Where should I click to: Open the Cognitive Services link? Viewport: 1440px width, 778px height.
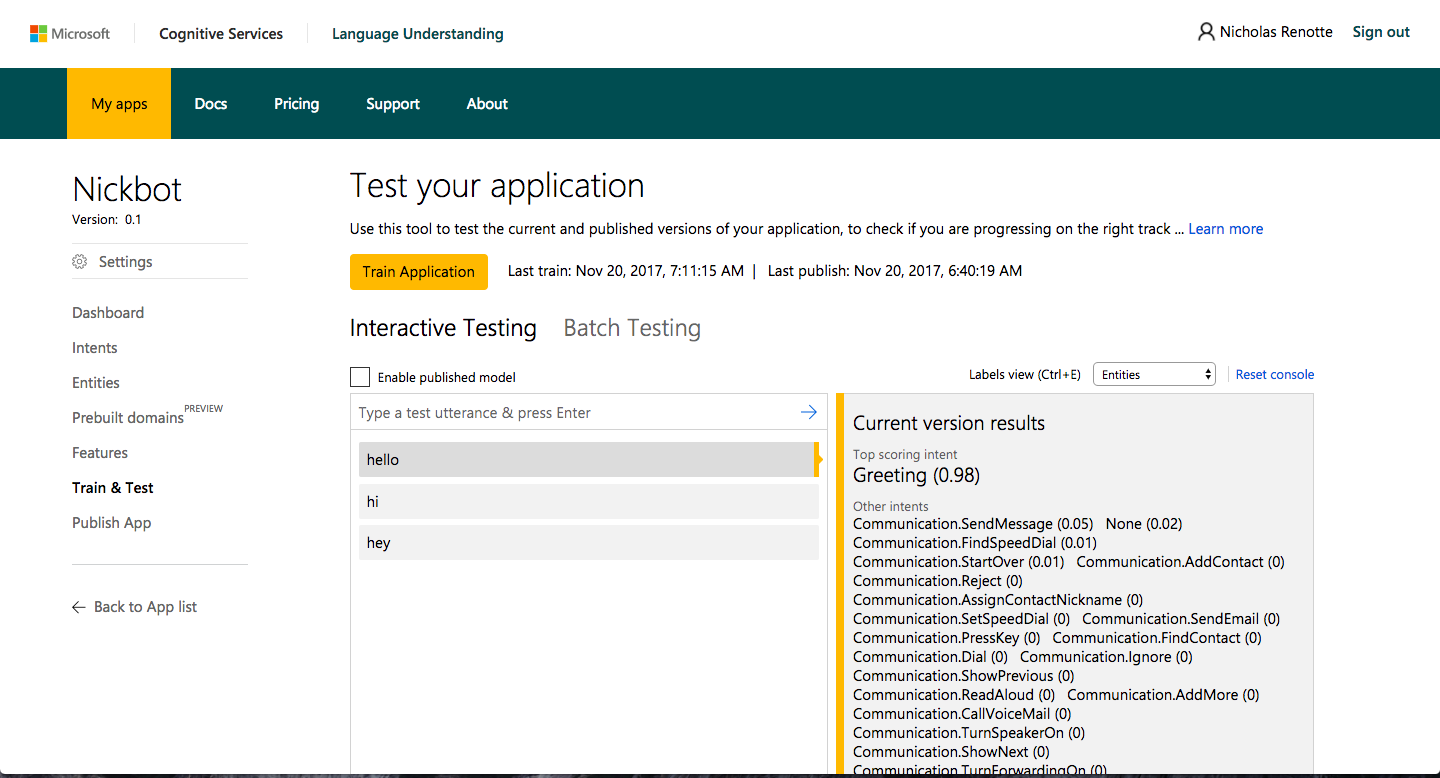[221, 34]
